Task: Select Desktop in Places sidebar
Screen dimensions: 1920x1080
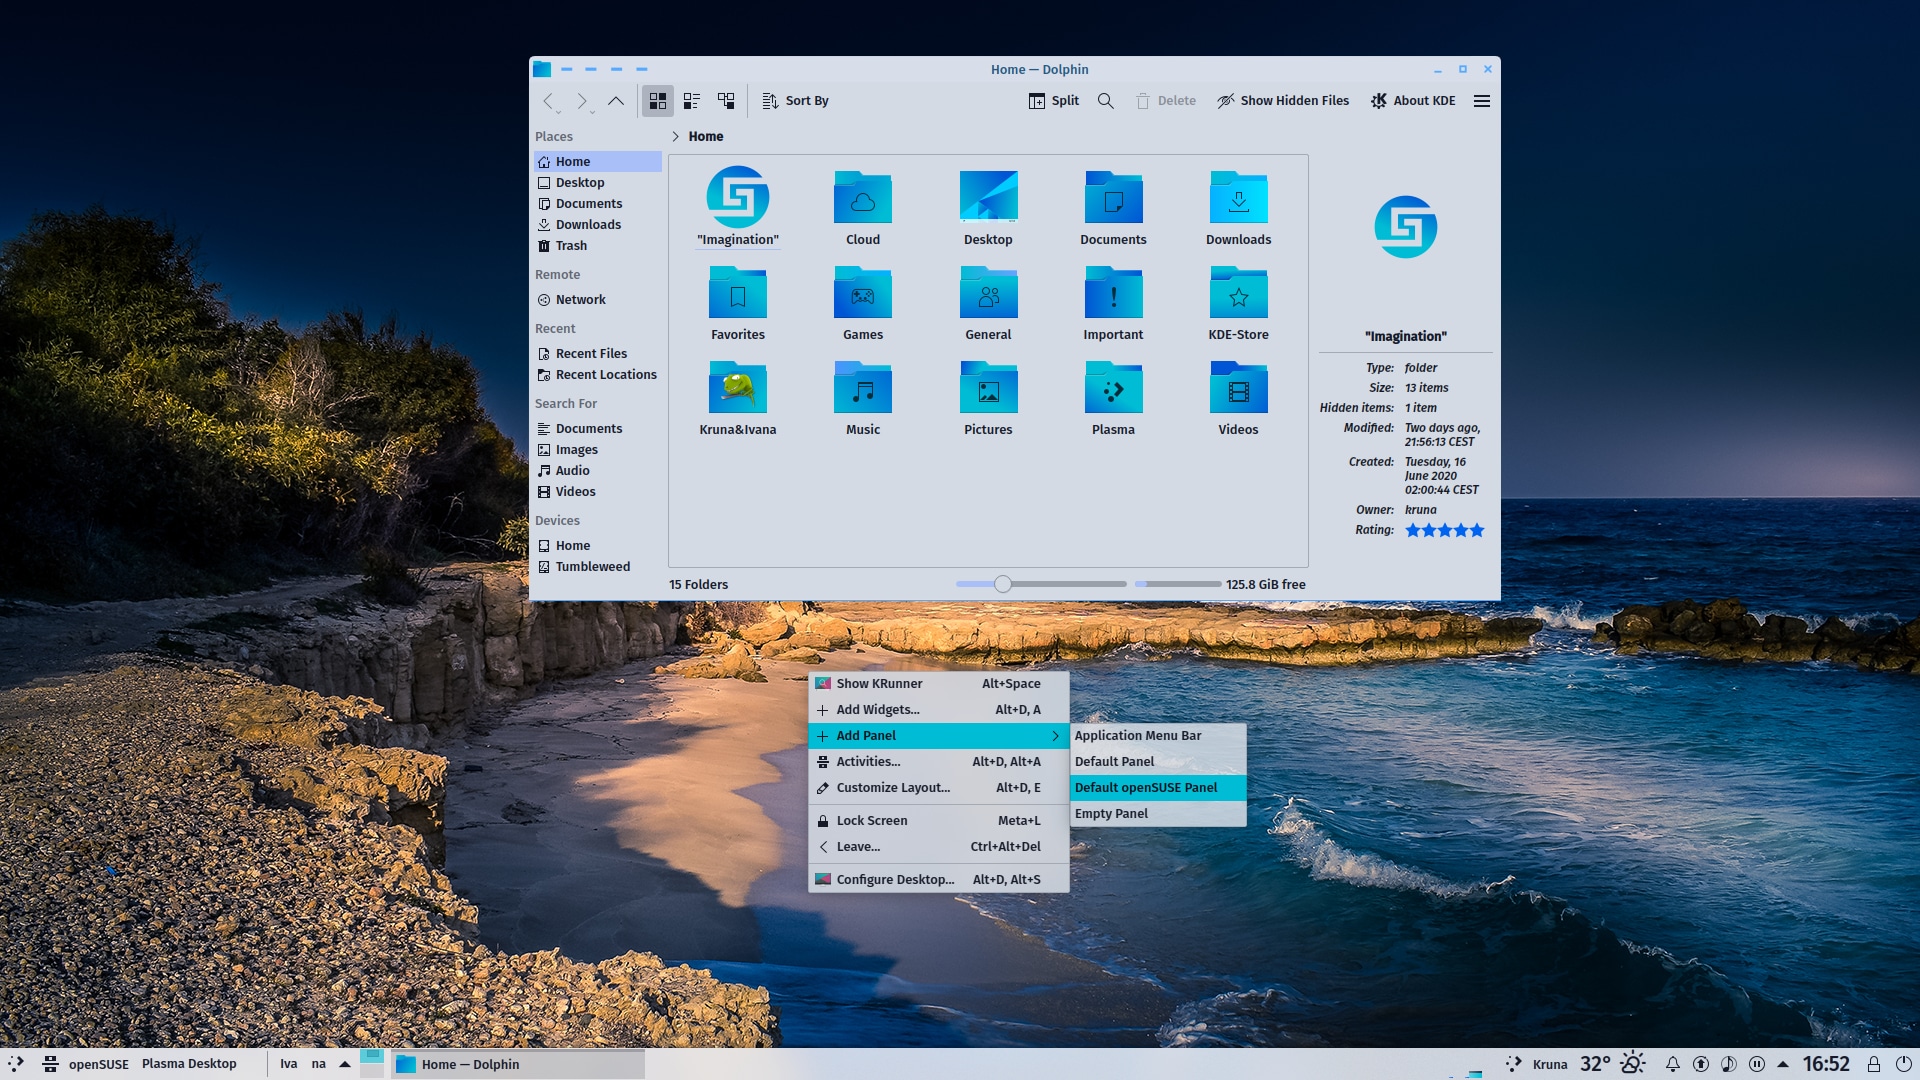Action: 597,183
